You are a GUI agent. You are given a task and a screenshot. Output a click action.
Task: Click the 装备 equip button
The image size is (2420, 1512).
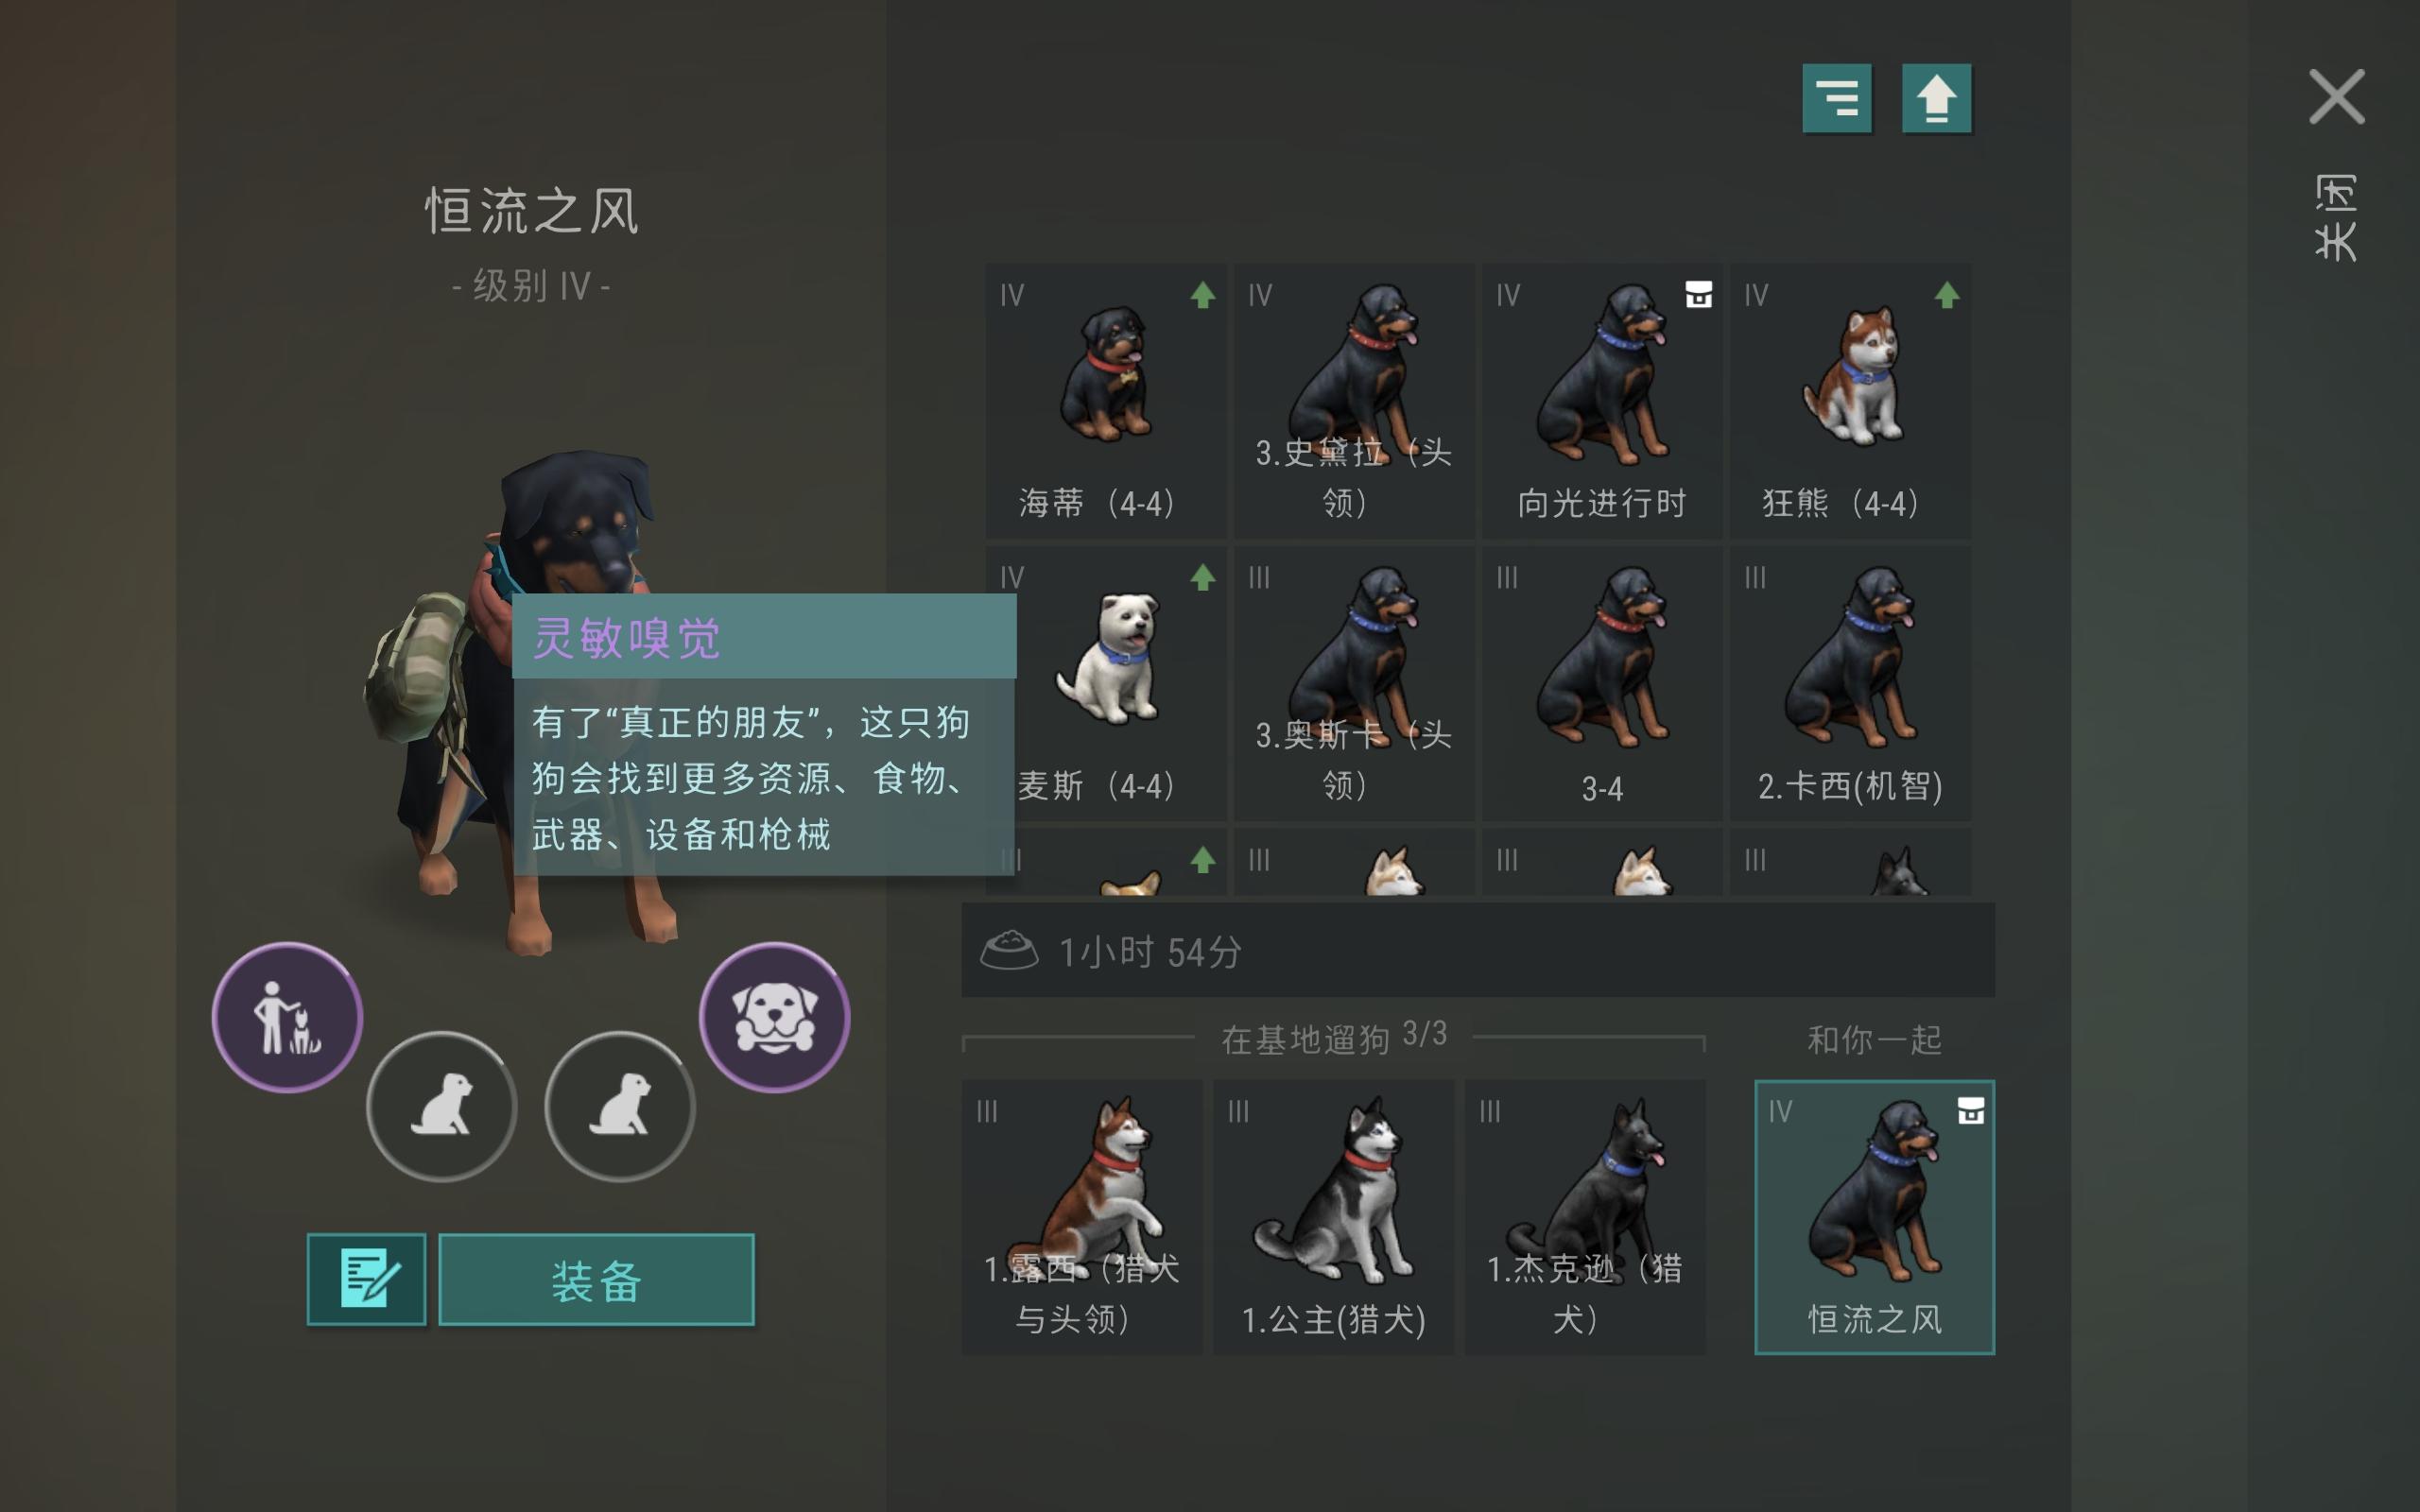[x=596, y=1279]
